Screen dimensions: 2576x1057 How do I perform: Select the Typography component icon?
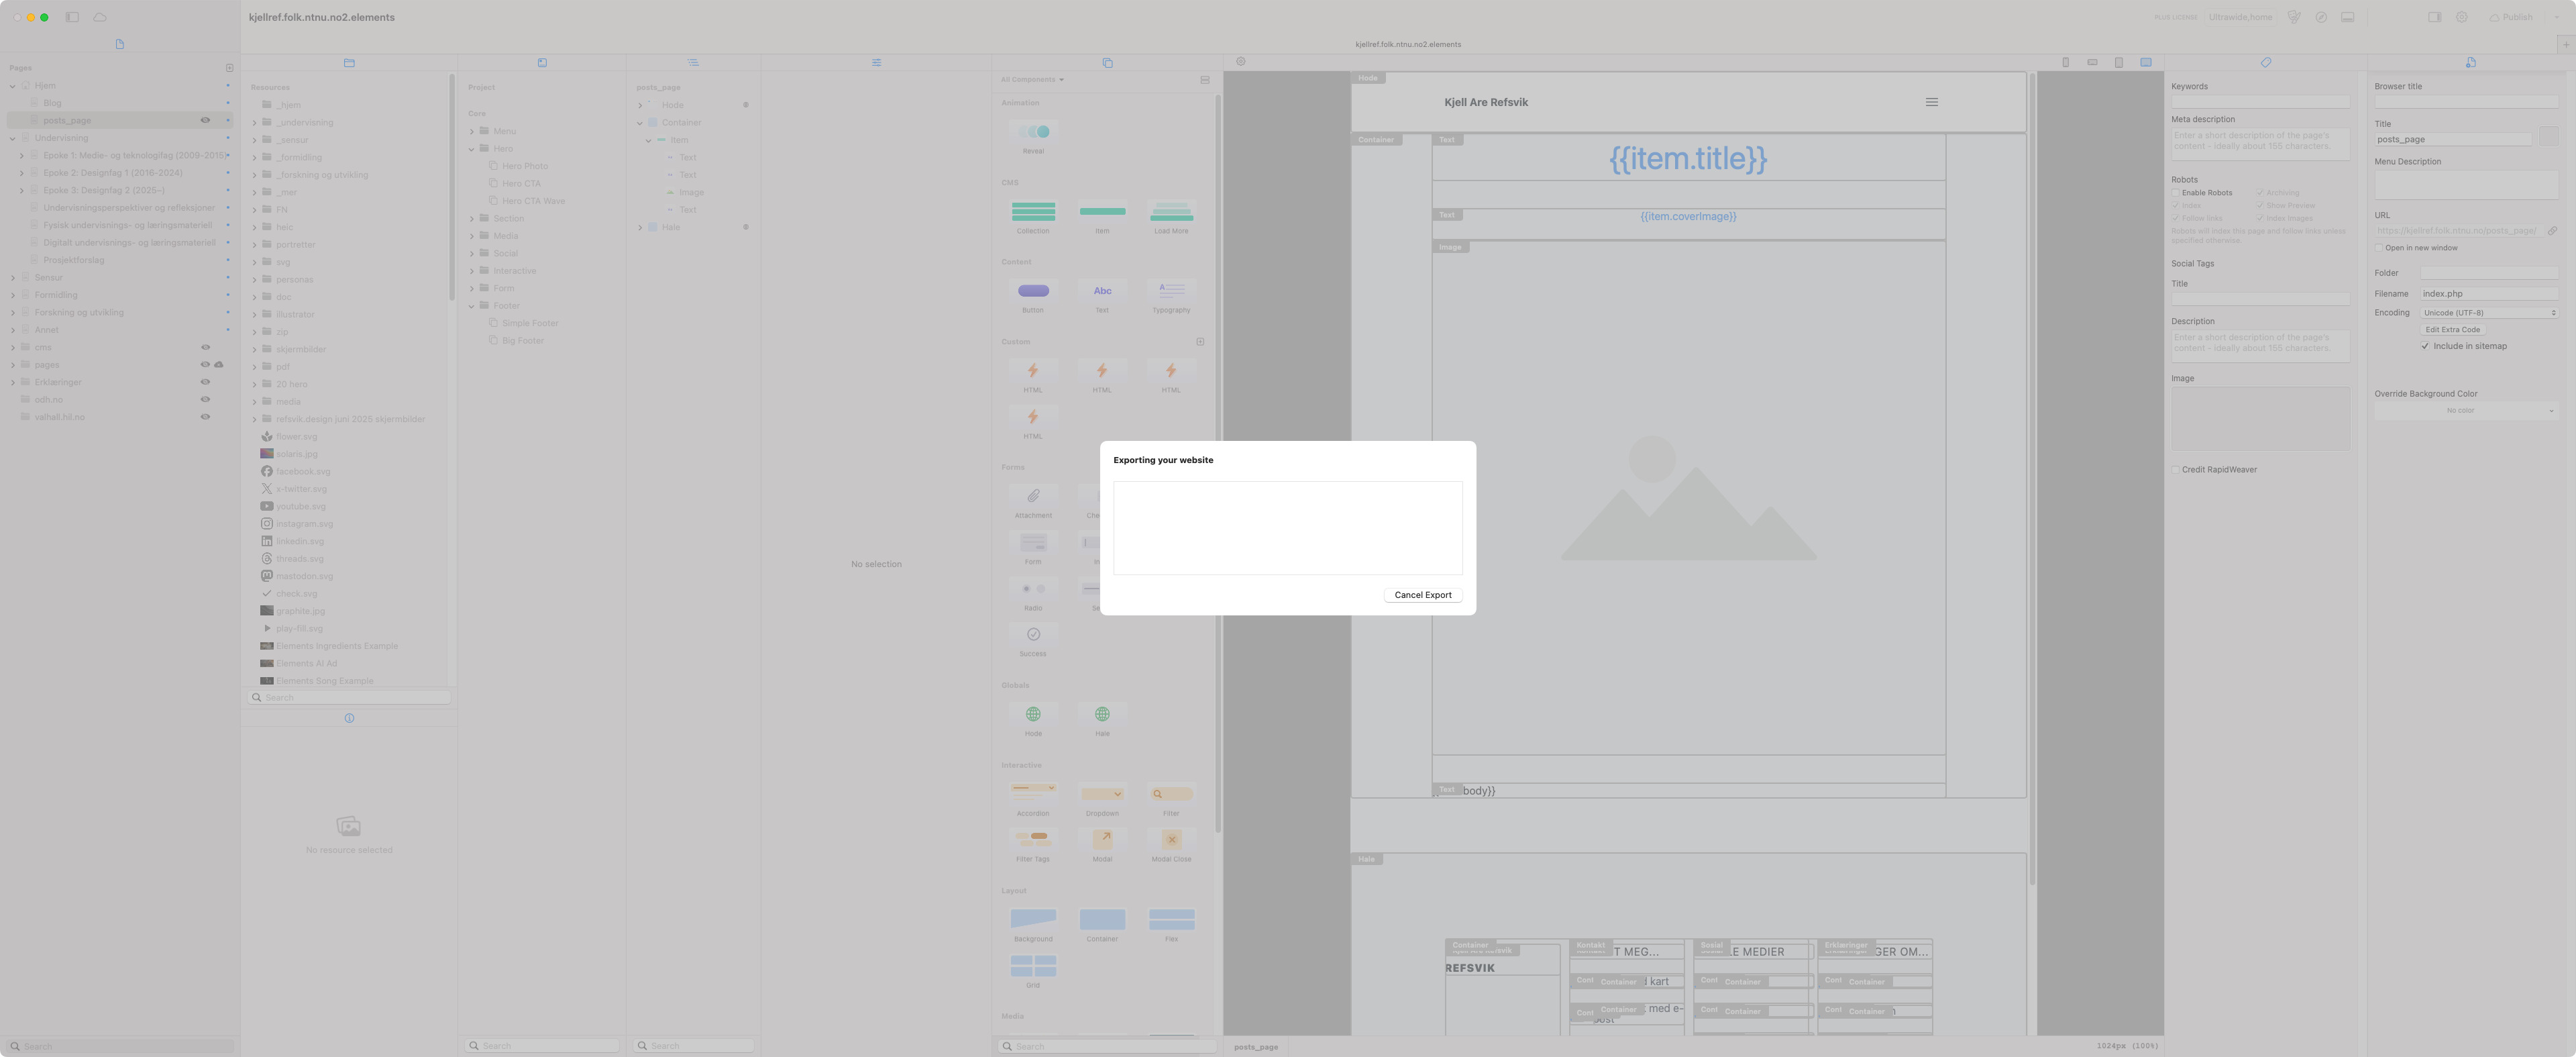[x=1171, y=291]
